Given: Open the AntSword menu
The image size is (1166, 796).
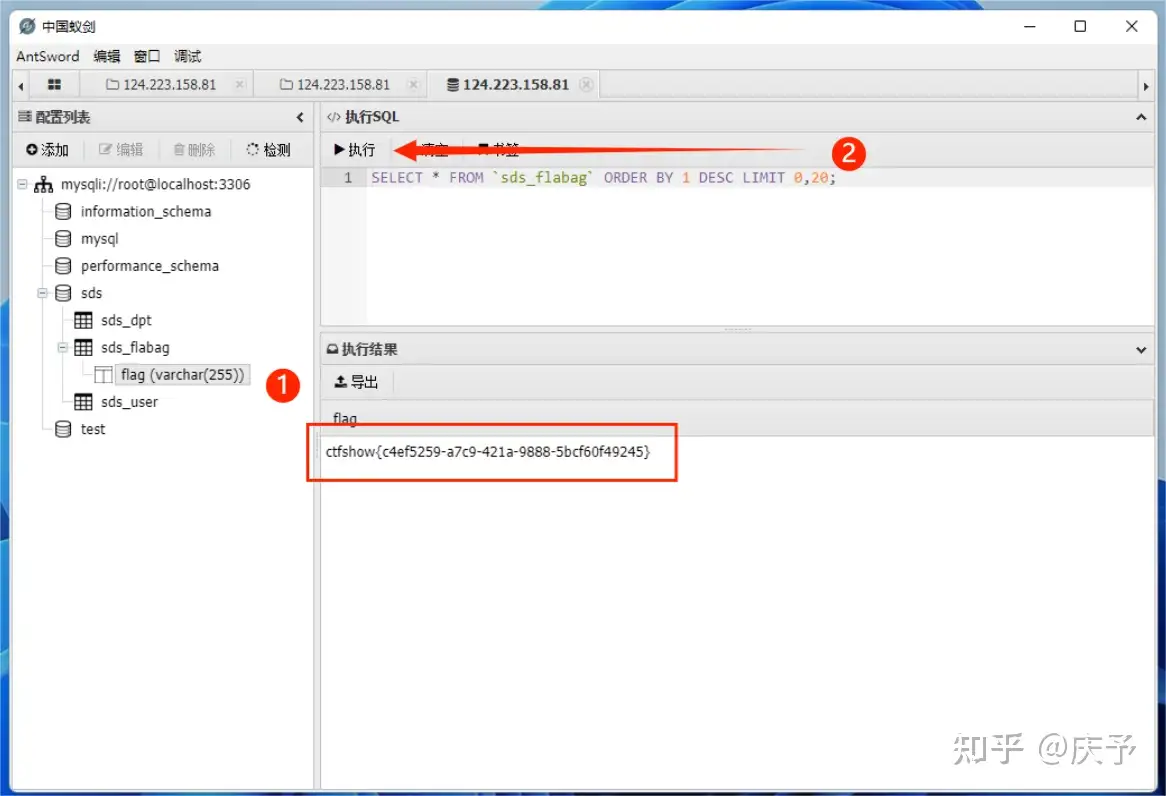Looking at the screenshot, I should (x=48, y=56).
